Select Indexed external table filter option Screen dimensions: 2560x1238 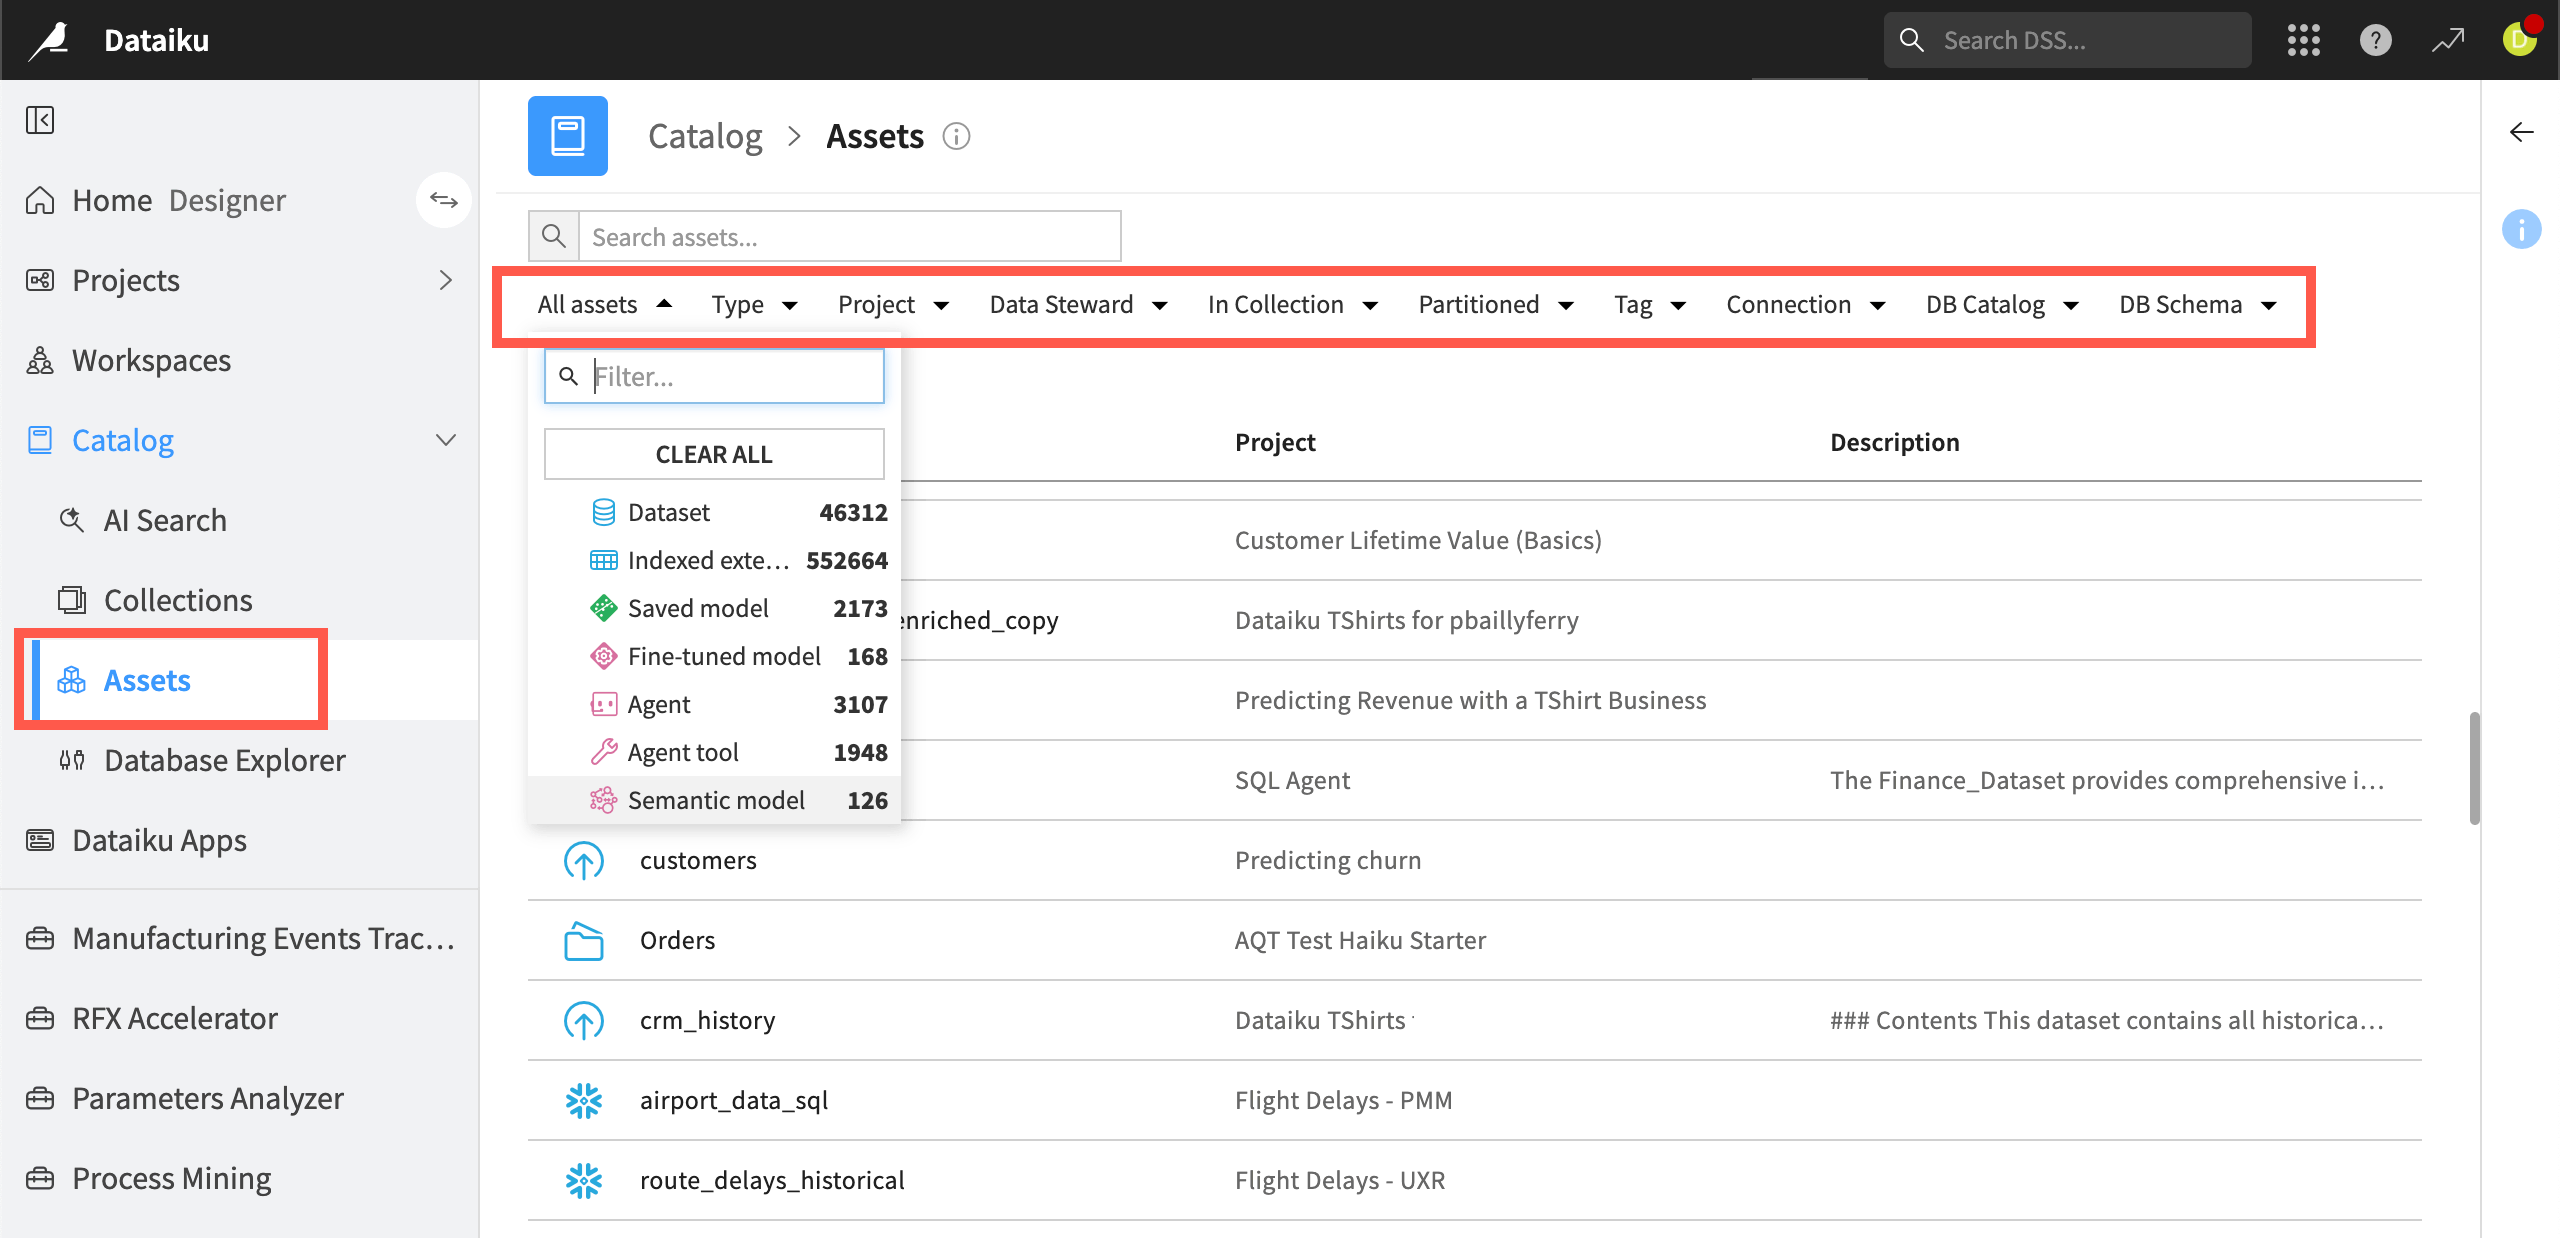714,560
